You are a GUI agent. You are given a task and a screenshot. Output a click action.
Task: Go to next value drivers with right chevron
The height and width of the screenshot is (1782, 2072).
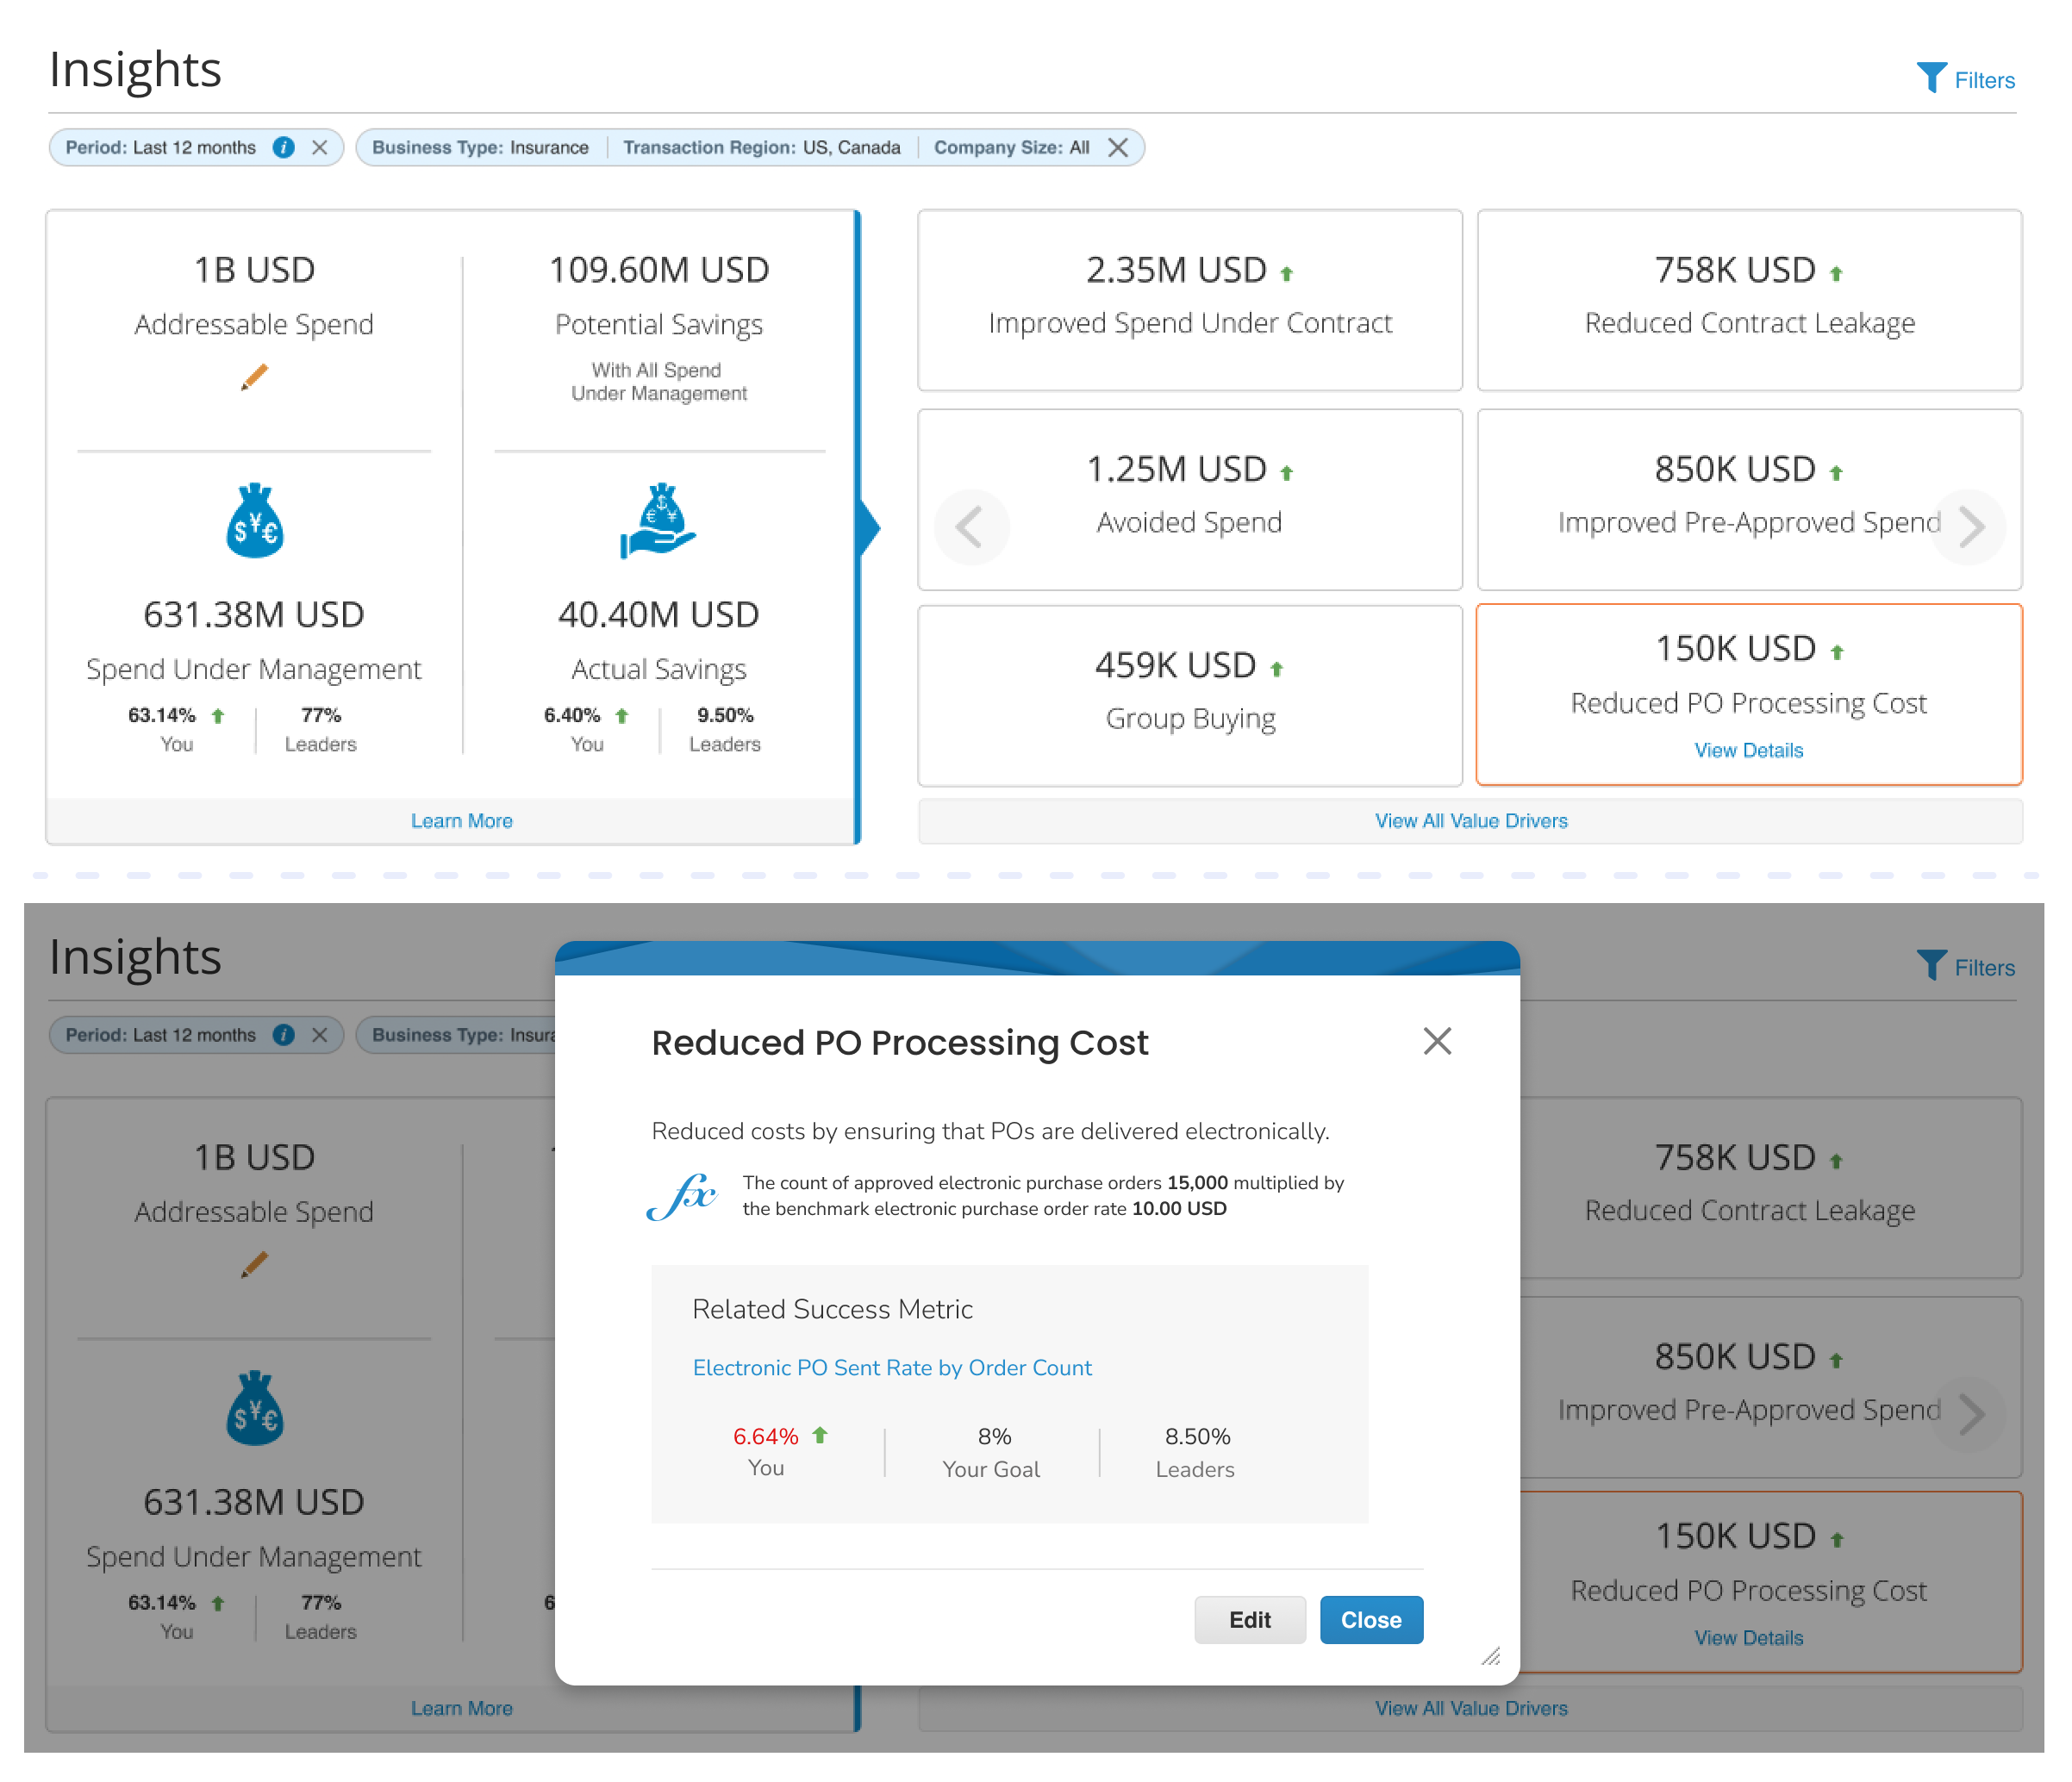tap(1970, 526)
